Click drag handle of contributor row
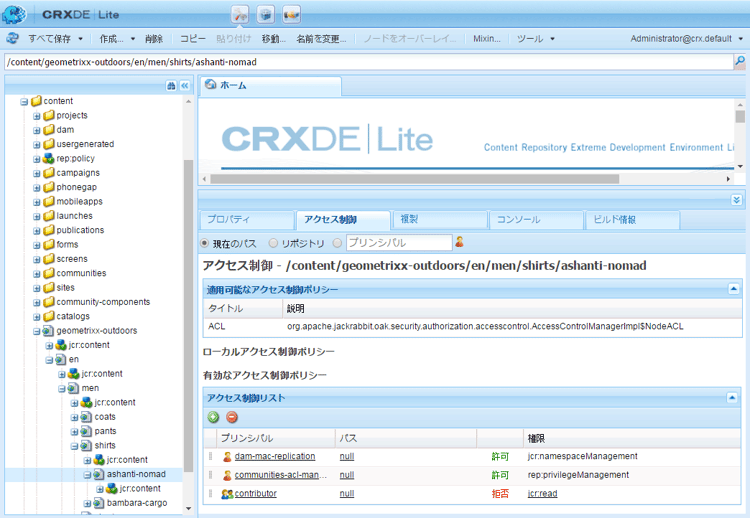 click(x=210, y=494)
